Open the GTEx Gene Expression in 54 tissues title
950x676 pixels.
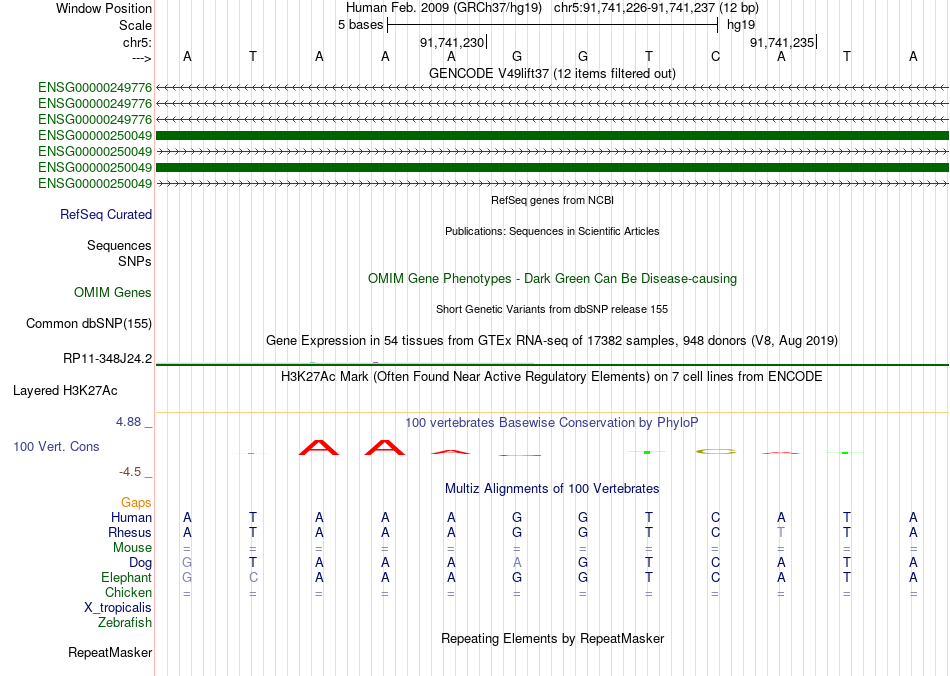(552, 340)
